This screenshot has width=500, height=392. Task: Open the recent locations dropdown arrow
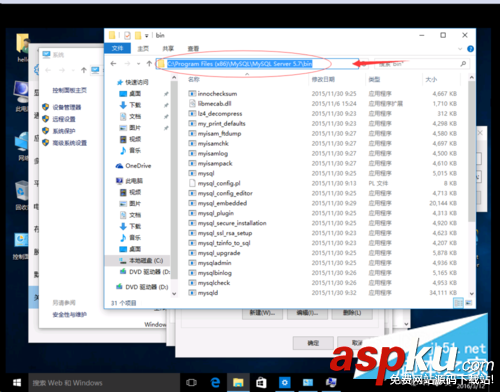[x=138, y=63]
